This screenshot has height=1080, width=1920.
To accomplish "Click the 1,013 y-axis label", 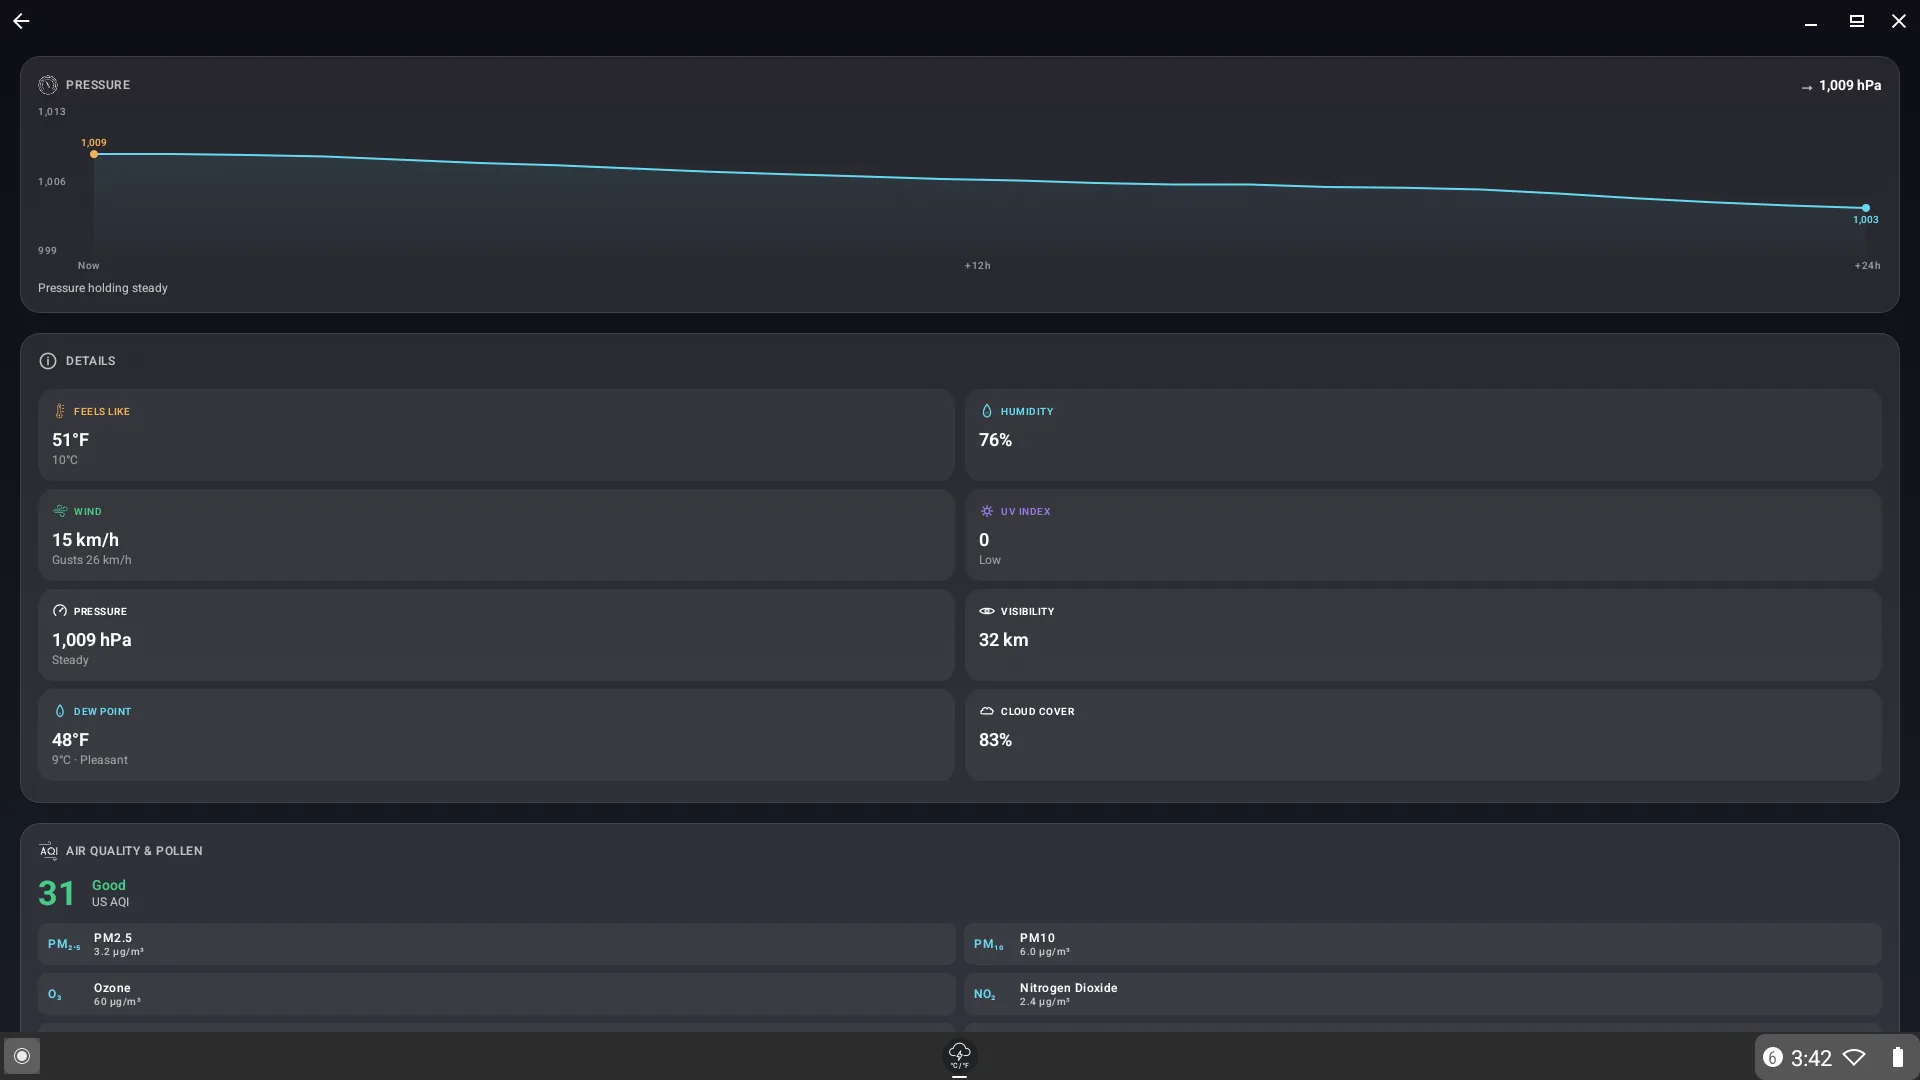I will point(52,112).
